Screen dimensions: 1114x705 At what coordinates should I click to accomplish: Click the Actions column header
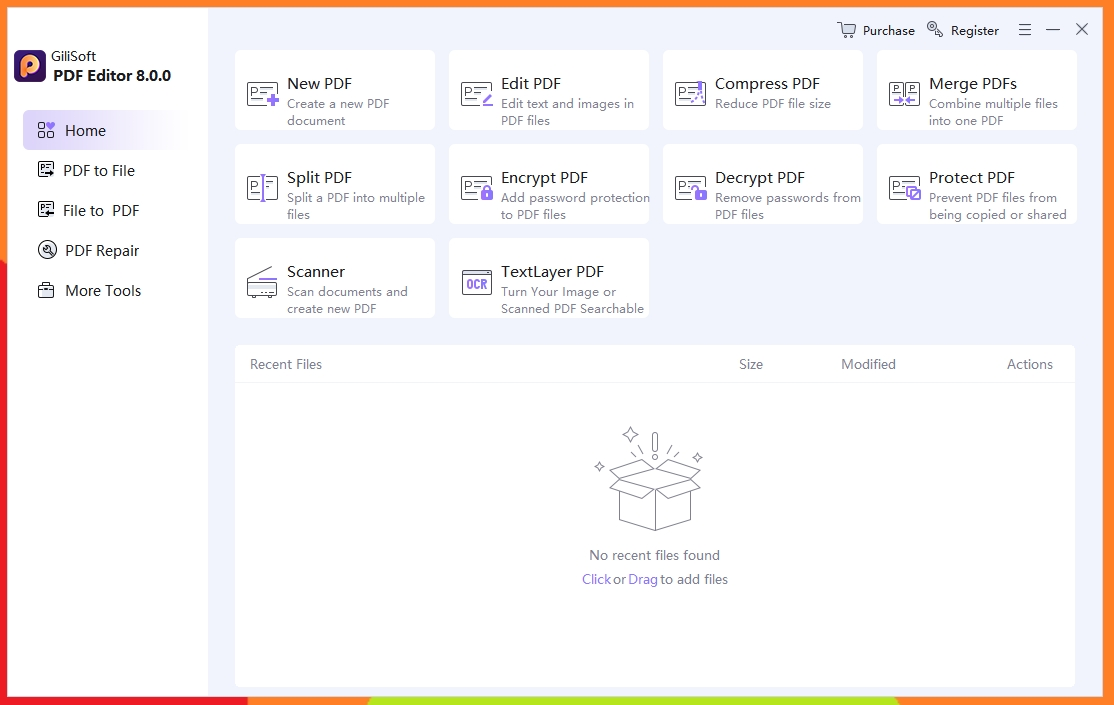(x=1029, y=364)
